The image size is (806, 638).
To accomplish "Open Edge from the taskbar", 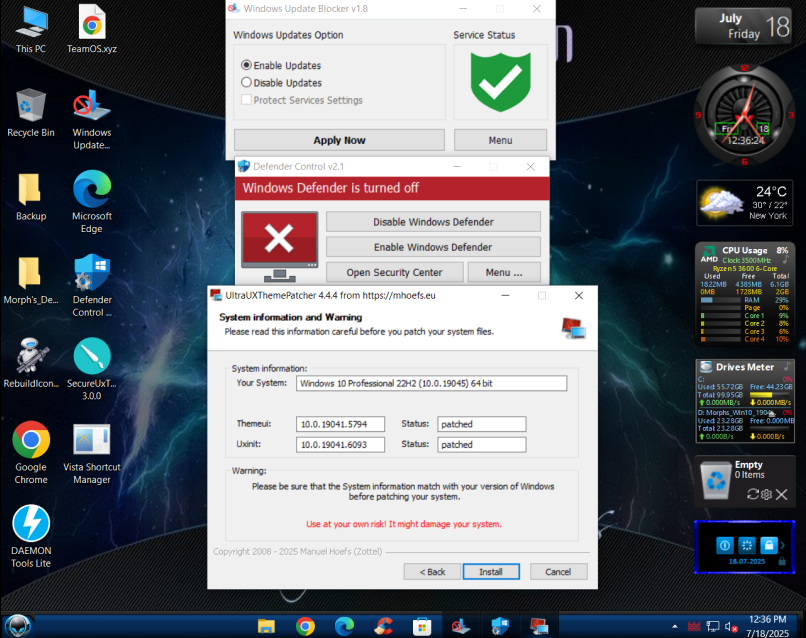I will [x=344, y=626].
